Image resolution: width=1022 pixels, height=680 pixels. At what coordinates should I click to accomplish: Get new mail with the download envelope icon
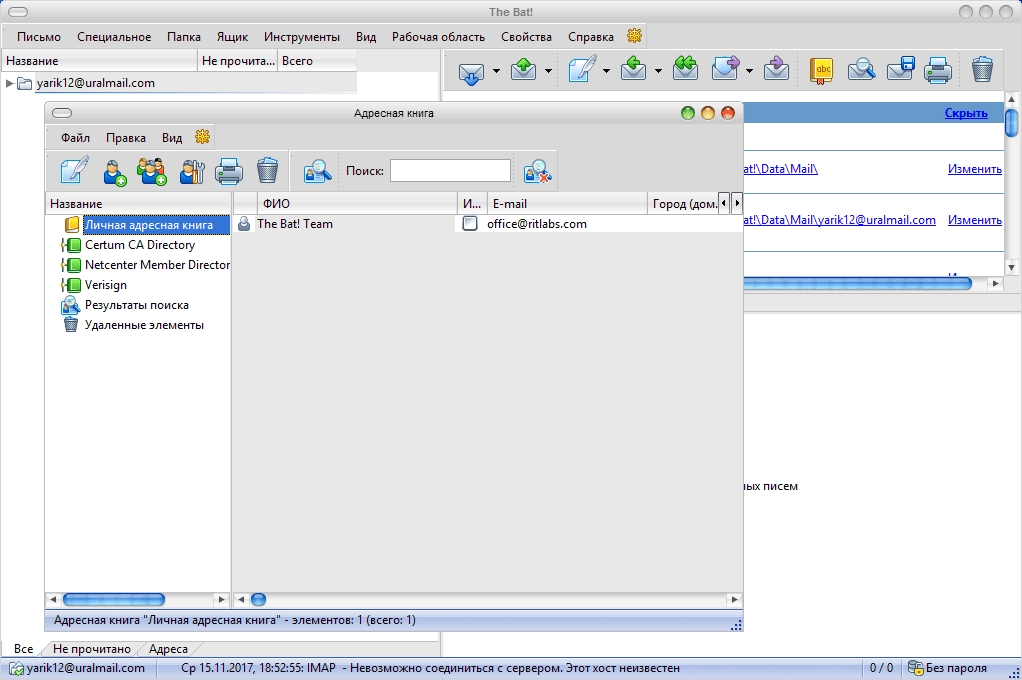471,70
